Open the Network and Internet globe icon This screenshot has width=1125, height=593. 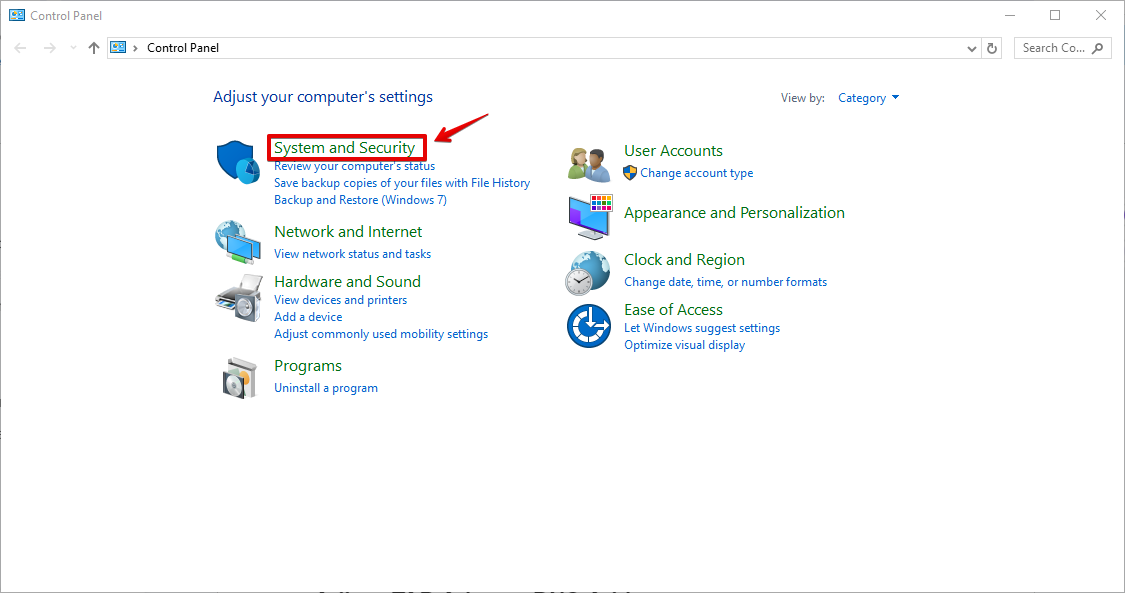click(x=237, y=241)
